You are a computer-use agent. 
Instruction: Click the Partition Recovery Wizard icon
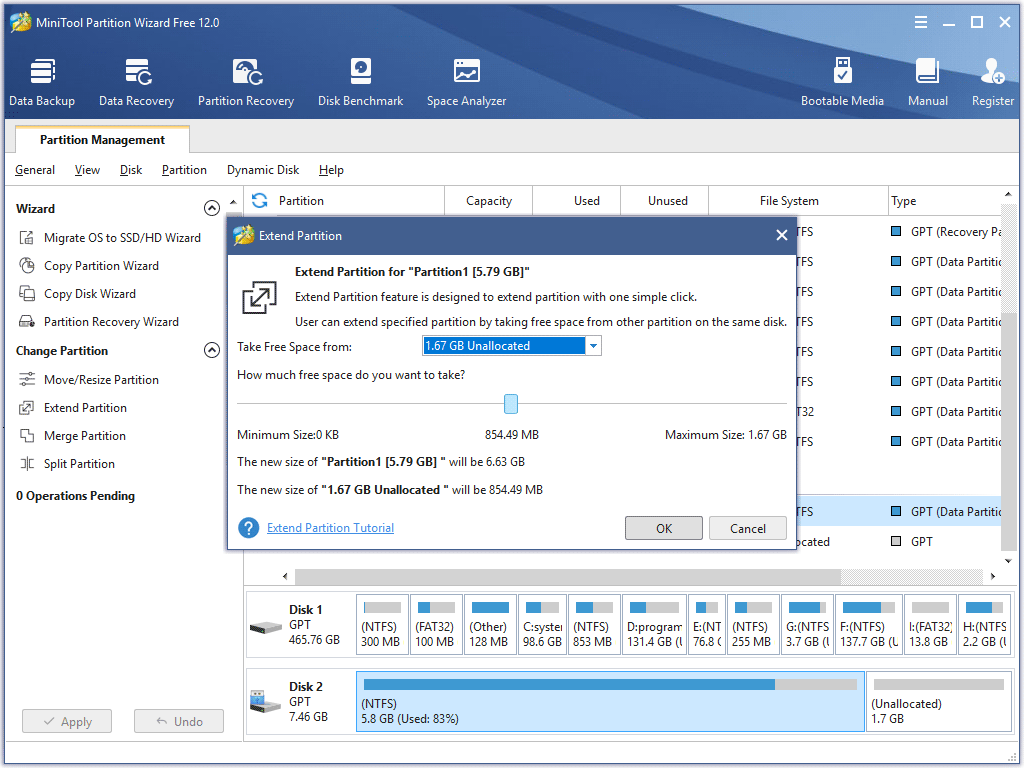click(x=27, y=322)
